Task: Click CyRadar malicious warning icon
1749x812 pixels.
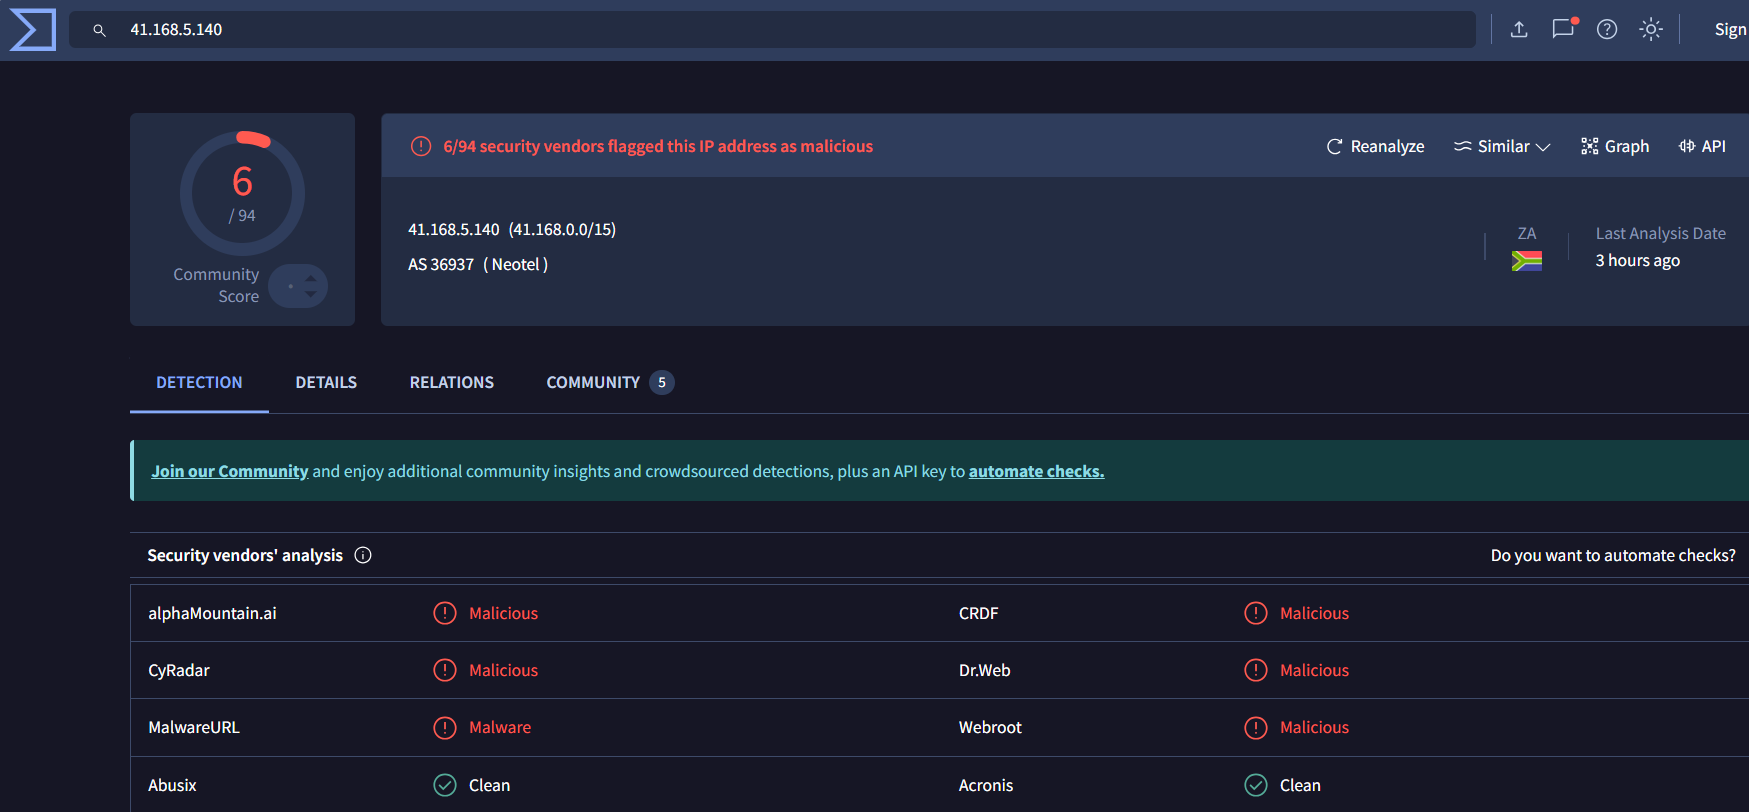Action: click(x=445, y=670)
